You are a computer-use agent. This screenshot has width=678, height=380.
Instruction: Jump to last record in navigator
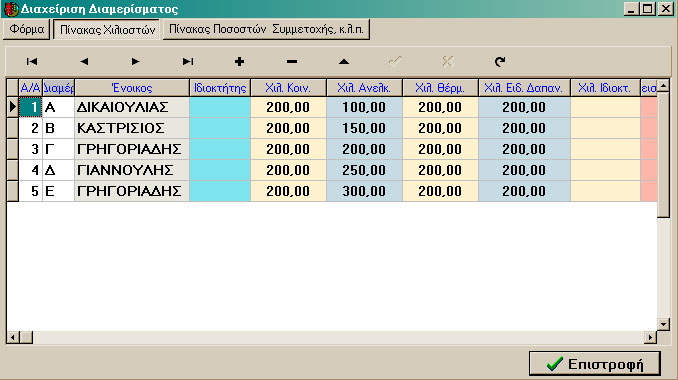point(188,62)
